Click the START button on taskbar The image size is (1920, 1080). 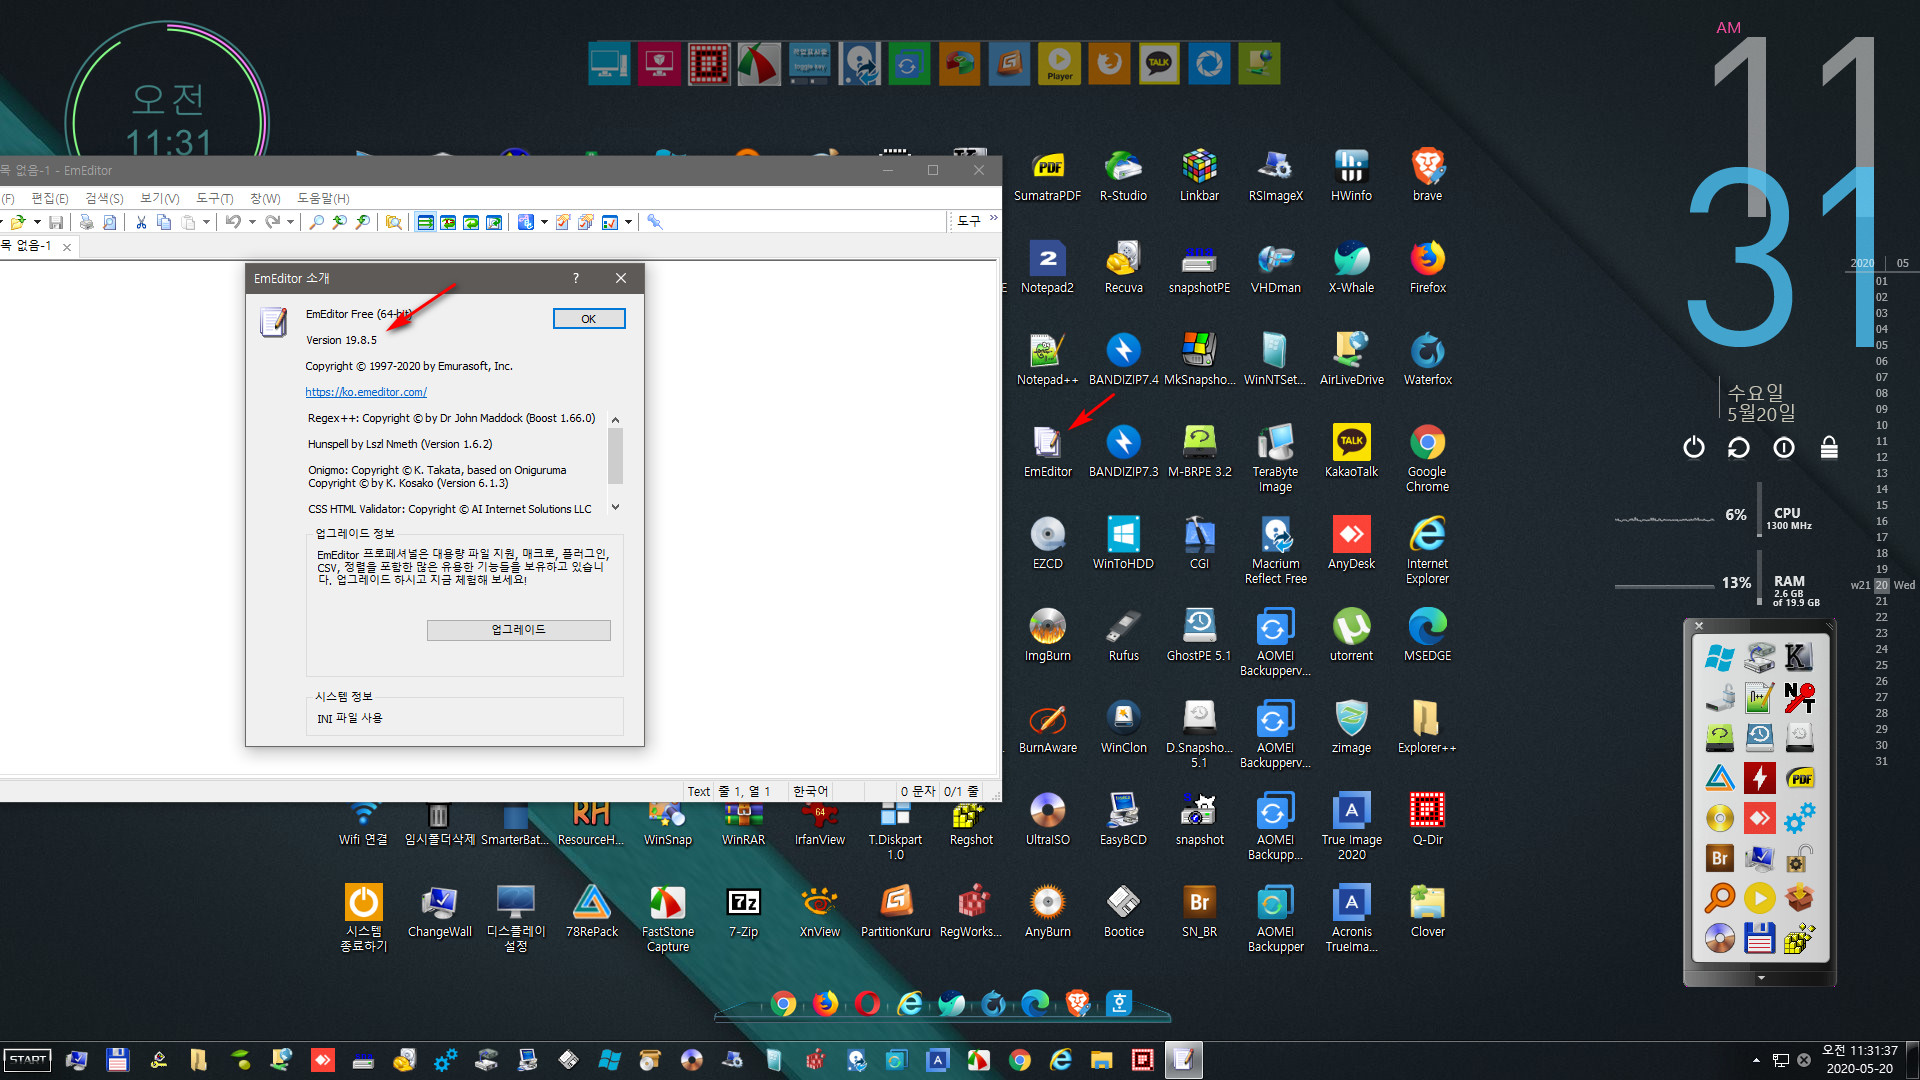28,1060
